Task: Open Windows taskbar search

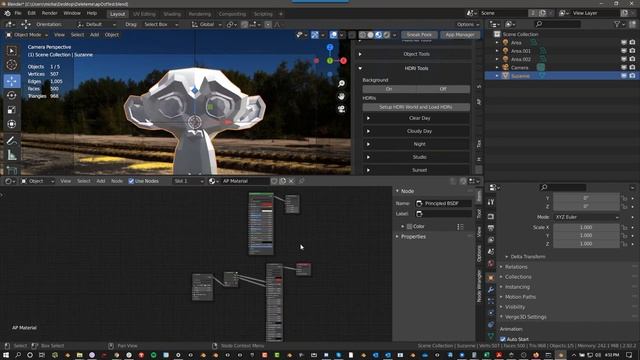Action: (x=18, y=355)
